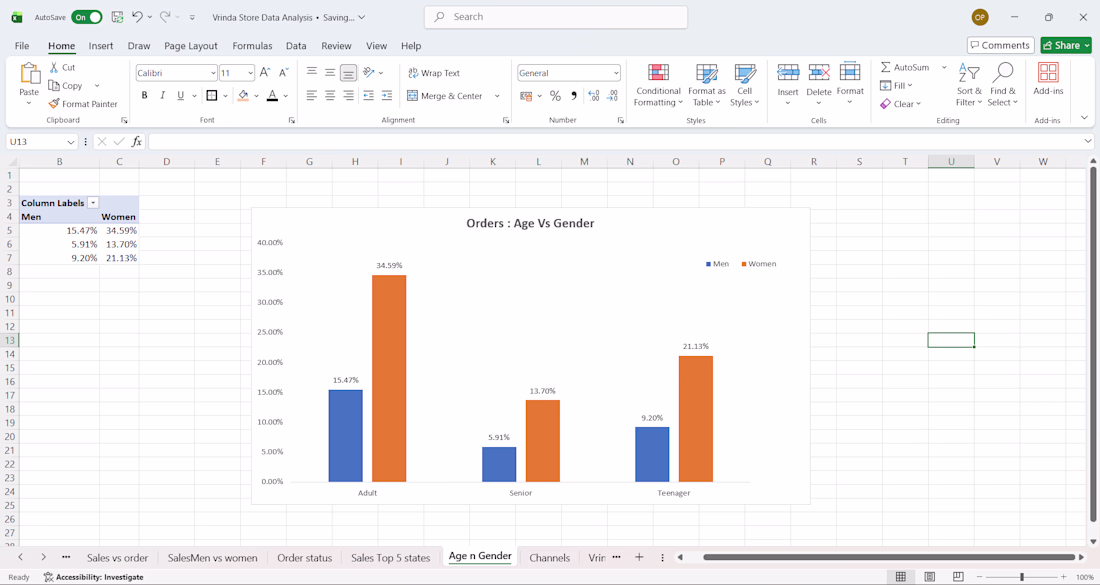Apply percent style number format

pyautogui.click(x=555, y=96)
